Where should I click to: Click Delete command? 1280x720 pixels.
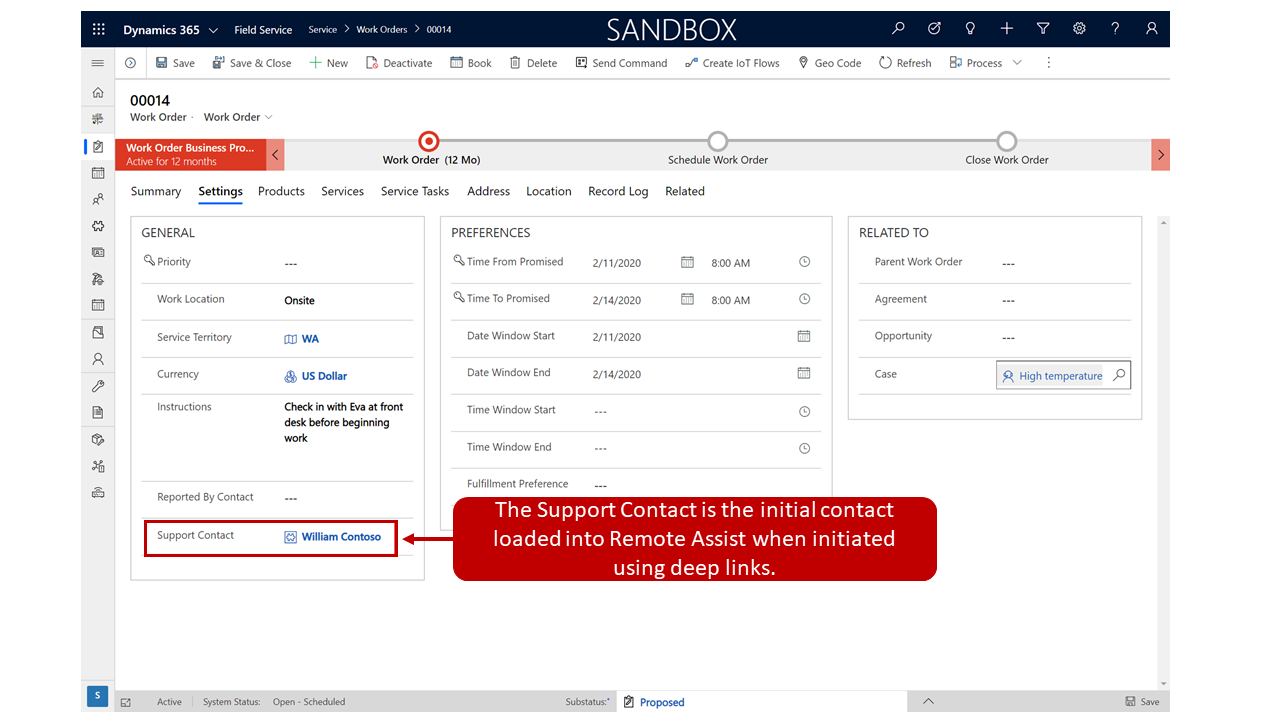point(533,63)
